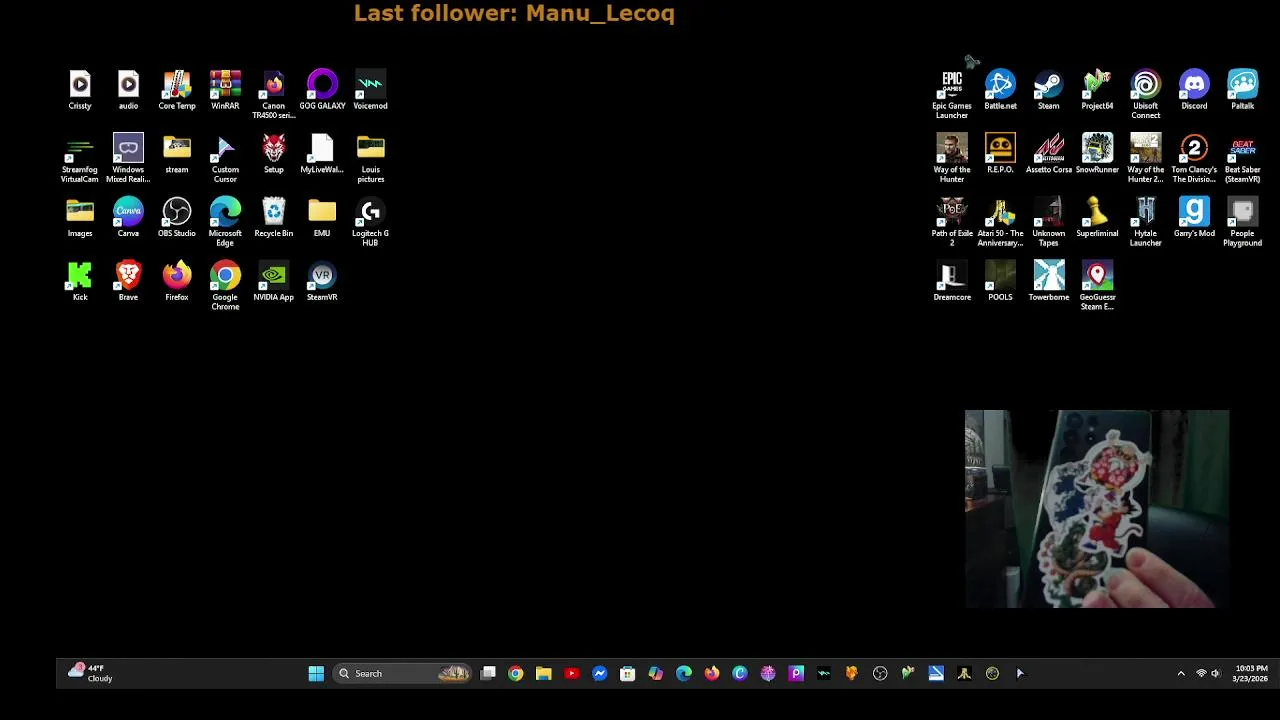Image resolution: width=1280 pixels, height=720 pixels.
Task: Click the webcam overlay showing stickers
Action: [1097, 509]
